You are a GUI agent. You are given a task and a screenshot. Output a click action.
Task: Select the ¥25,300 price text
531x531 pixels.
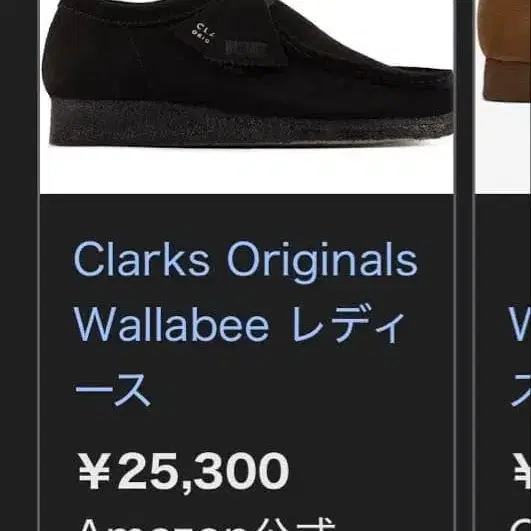[183, 471]
